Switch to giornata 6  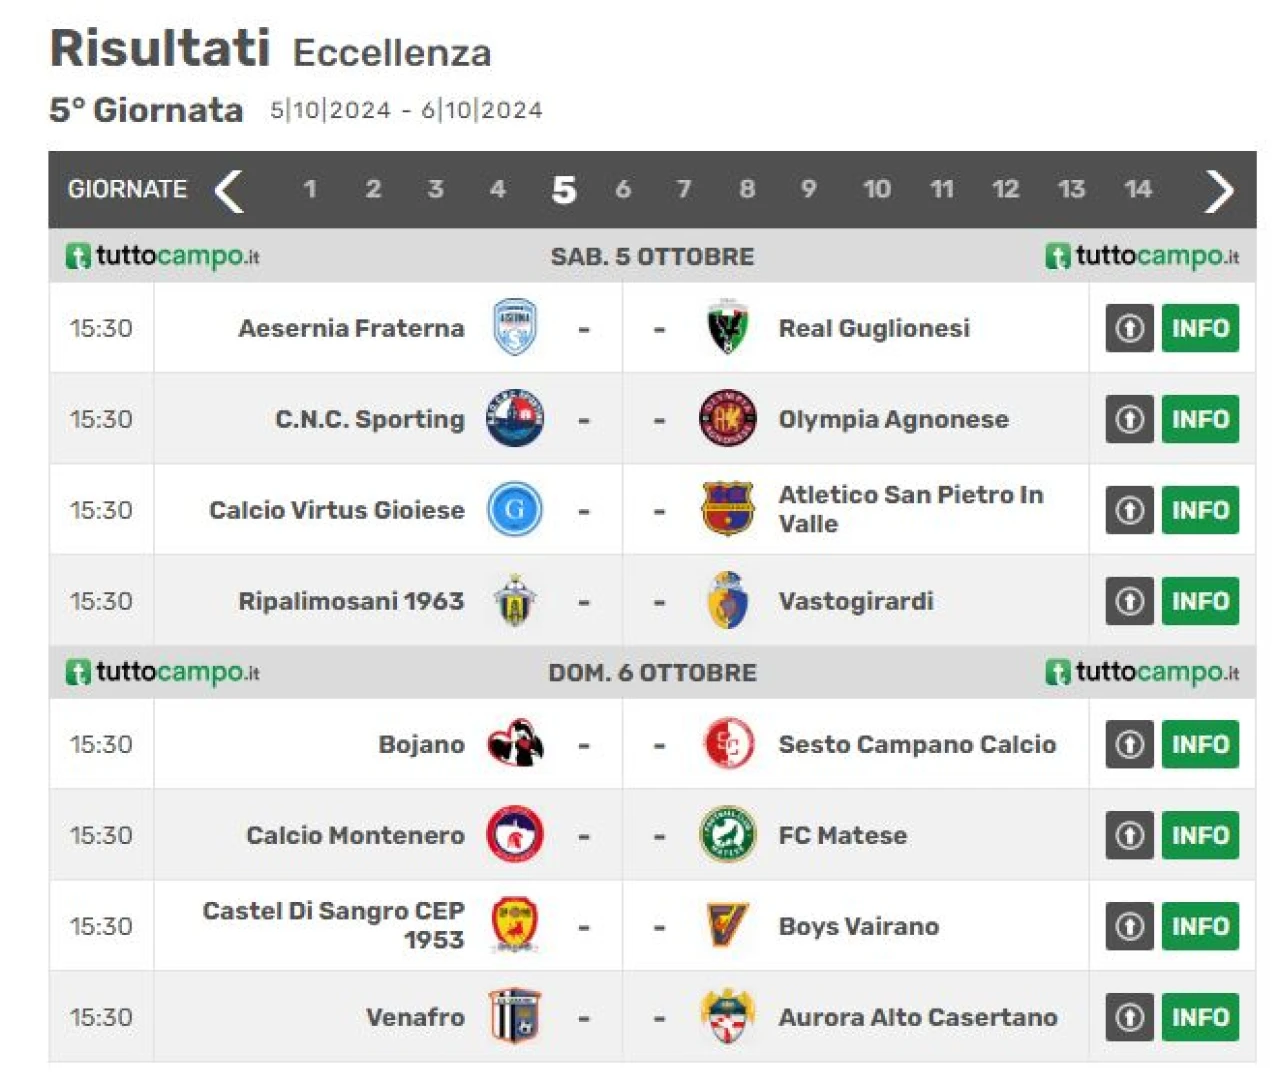[x=623, y=189]
